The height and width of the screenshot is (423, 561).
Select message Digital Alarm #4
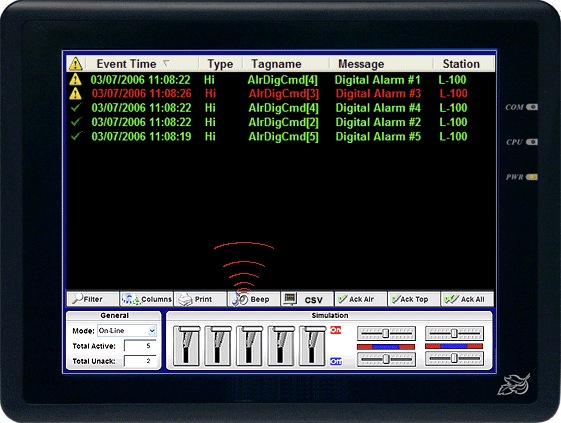tap(378, 108)
